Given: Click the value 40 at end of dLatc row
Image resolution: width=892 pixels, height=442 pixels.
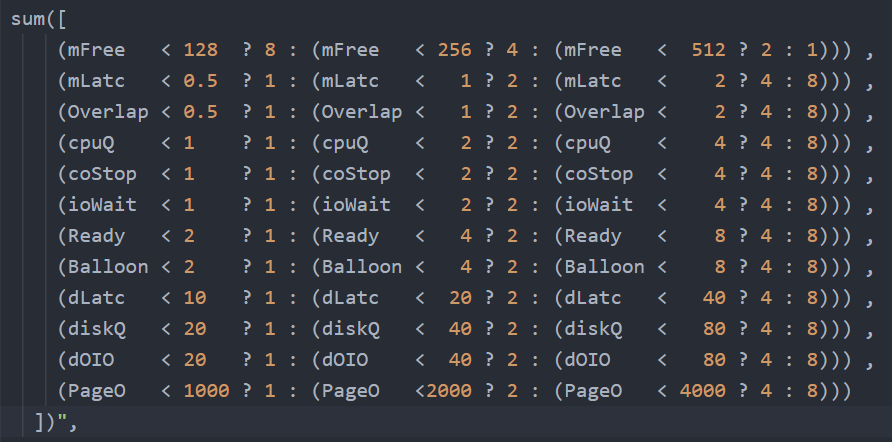Looking at the screenshot, I should pos(715,298).
